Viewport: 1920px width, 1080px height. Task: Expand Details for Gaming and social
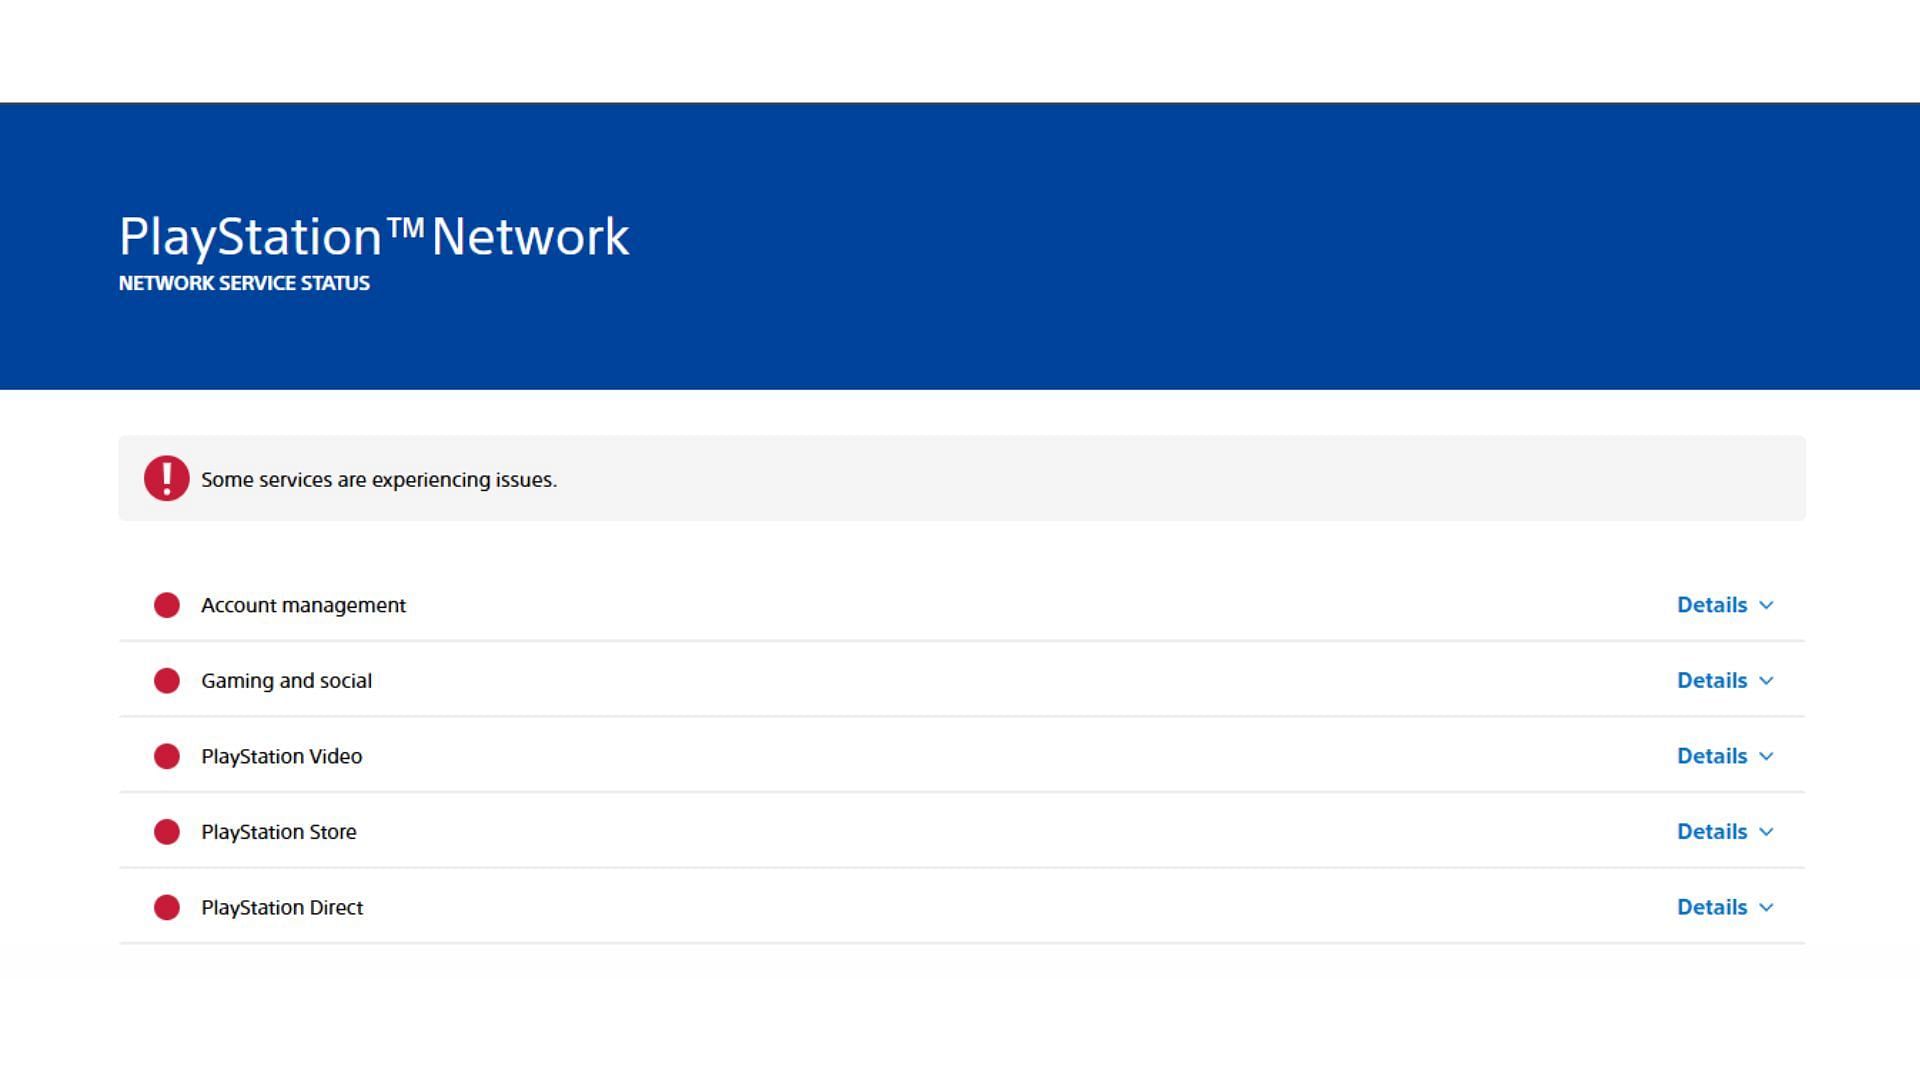[x=1725, y=681]
